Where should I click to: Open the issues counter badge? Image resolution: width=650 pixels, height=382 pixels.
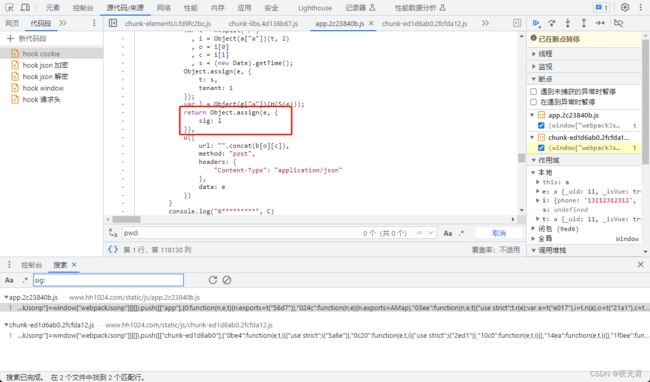[x=601, y=7]
